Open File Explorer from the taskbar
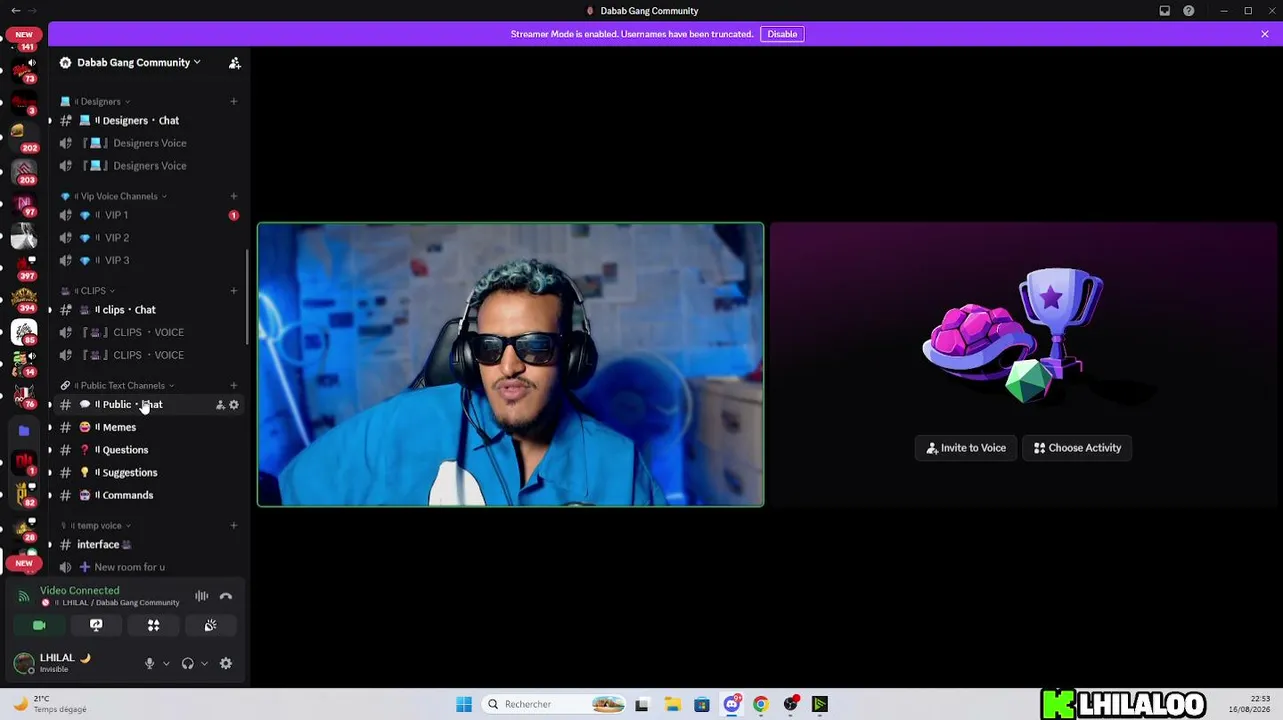This screenshot has height=720, width=1283. [673, 704]
